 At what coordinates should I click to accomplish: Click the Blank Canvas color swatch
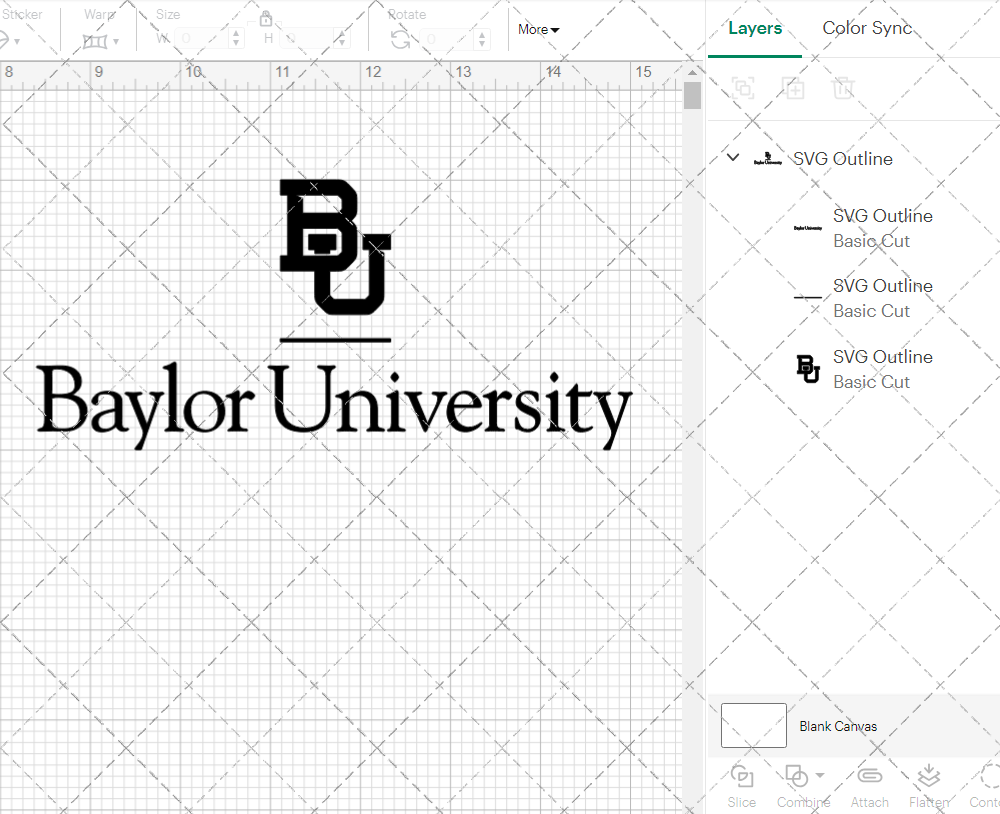tap(753, 725)
